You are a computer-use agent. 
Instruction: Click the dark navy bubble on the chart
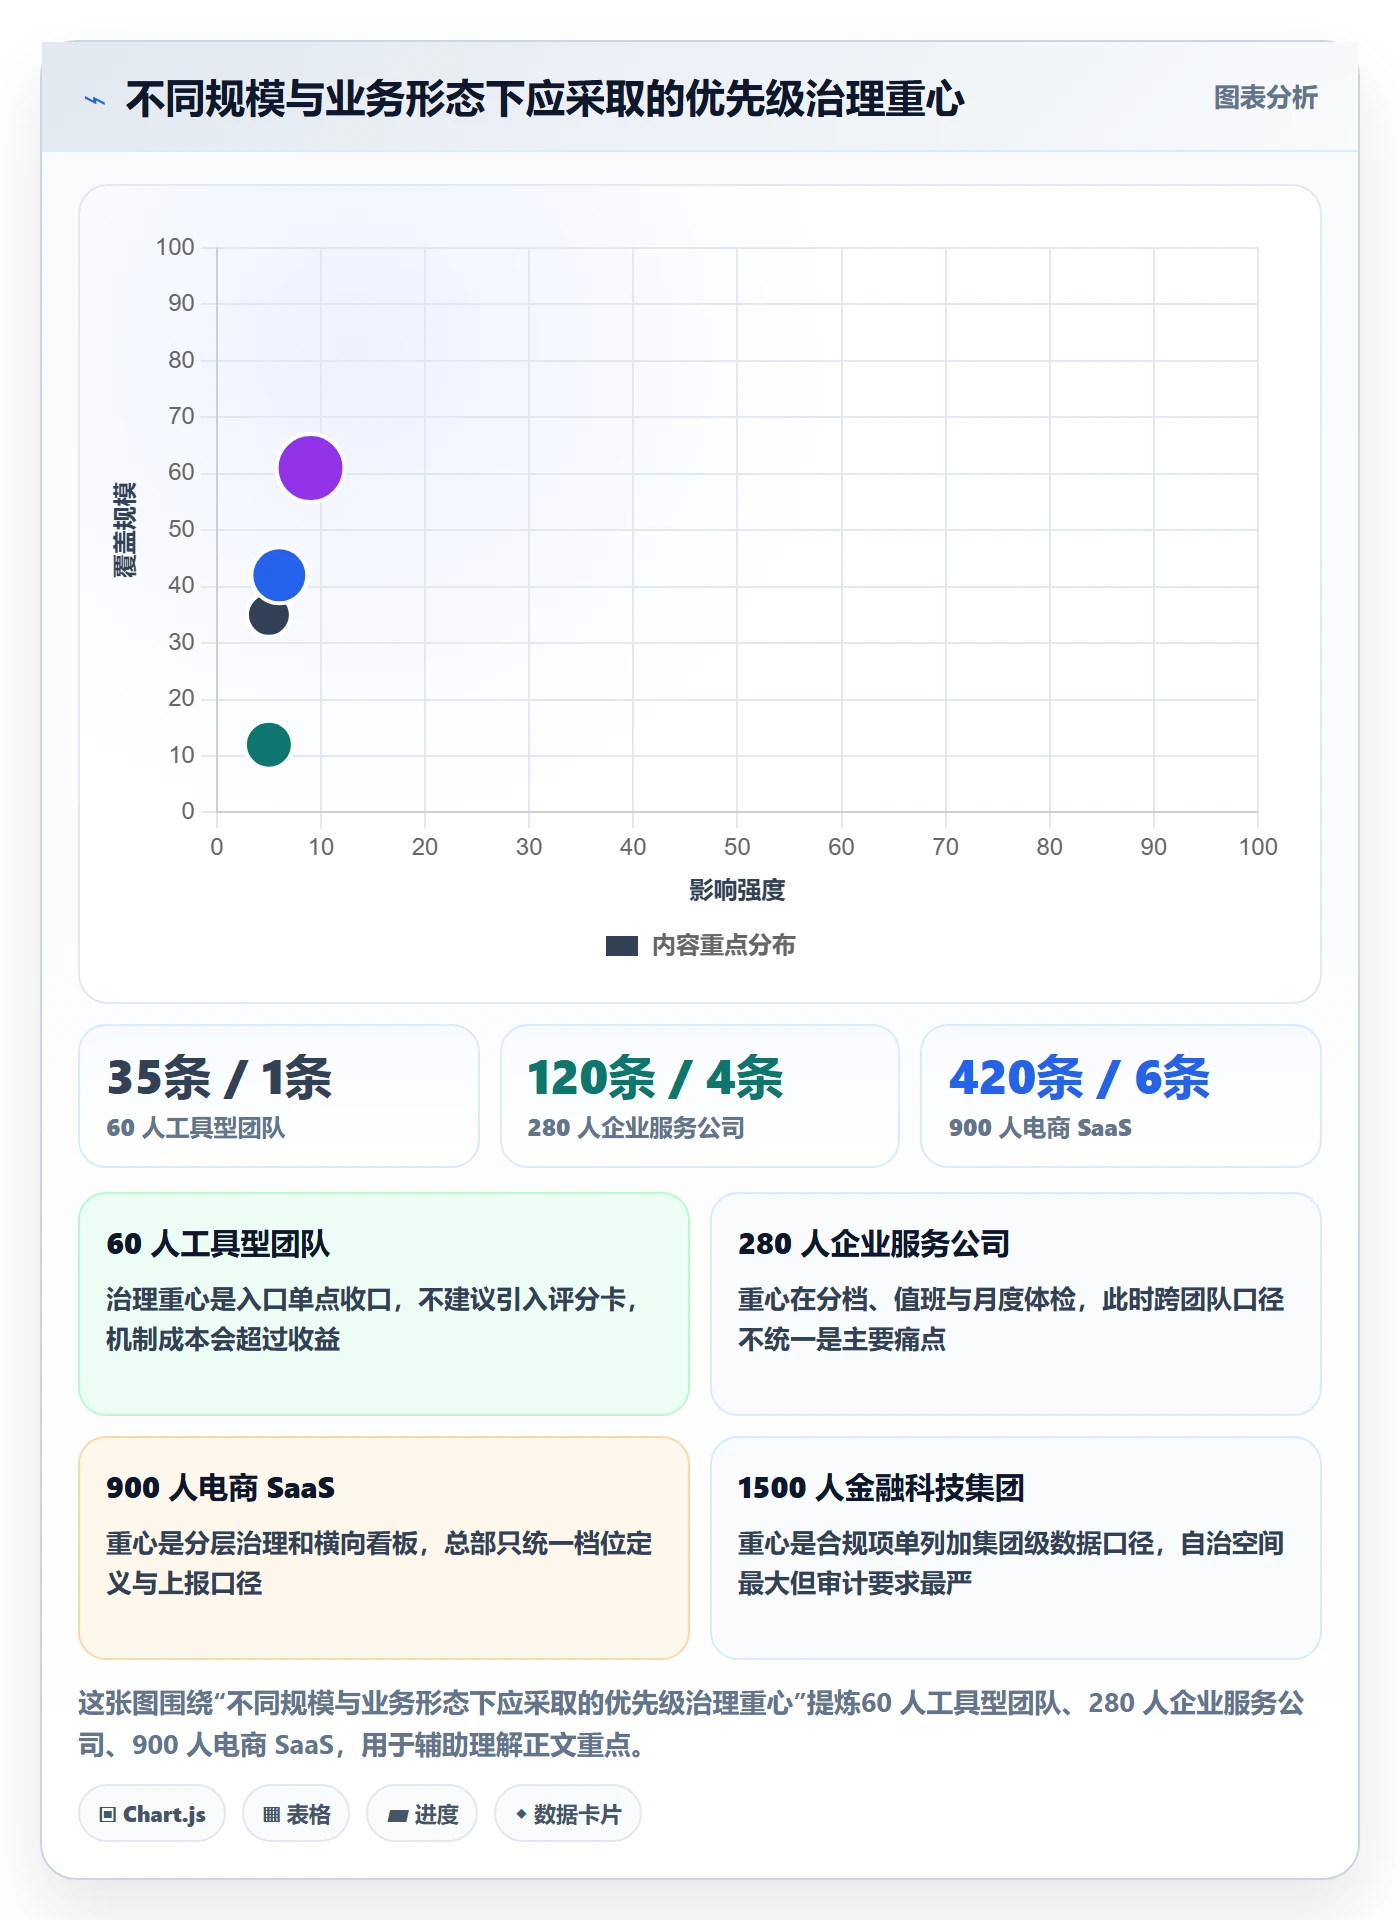(268, 615)
